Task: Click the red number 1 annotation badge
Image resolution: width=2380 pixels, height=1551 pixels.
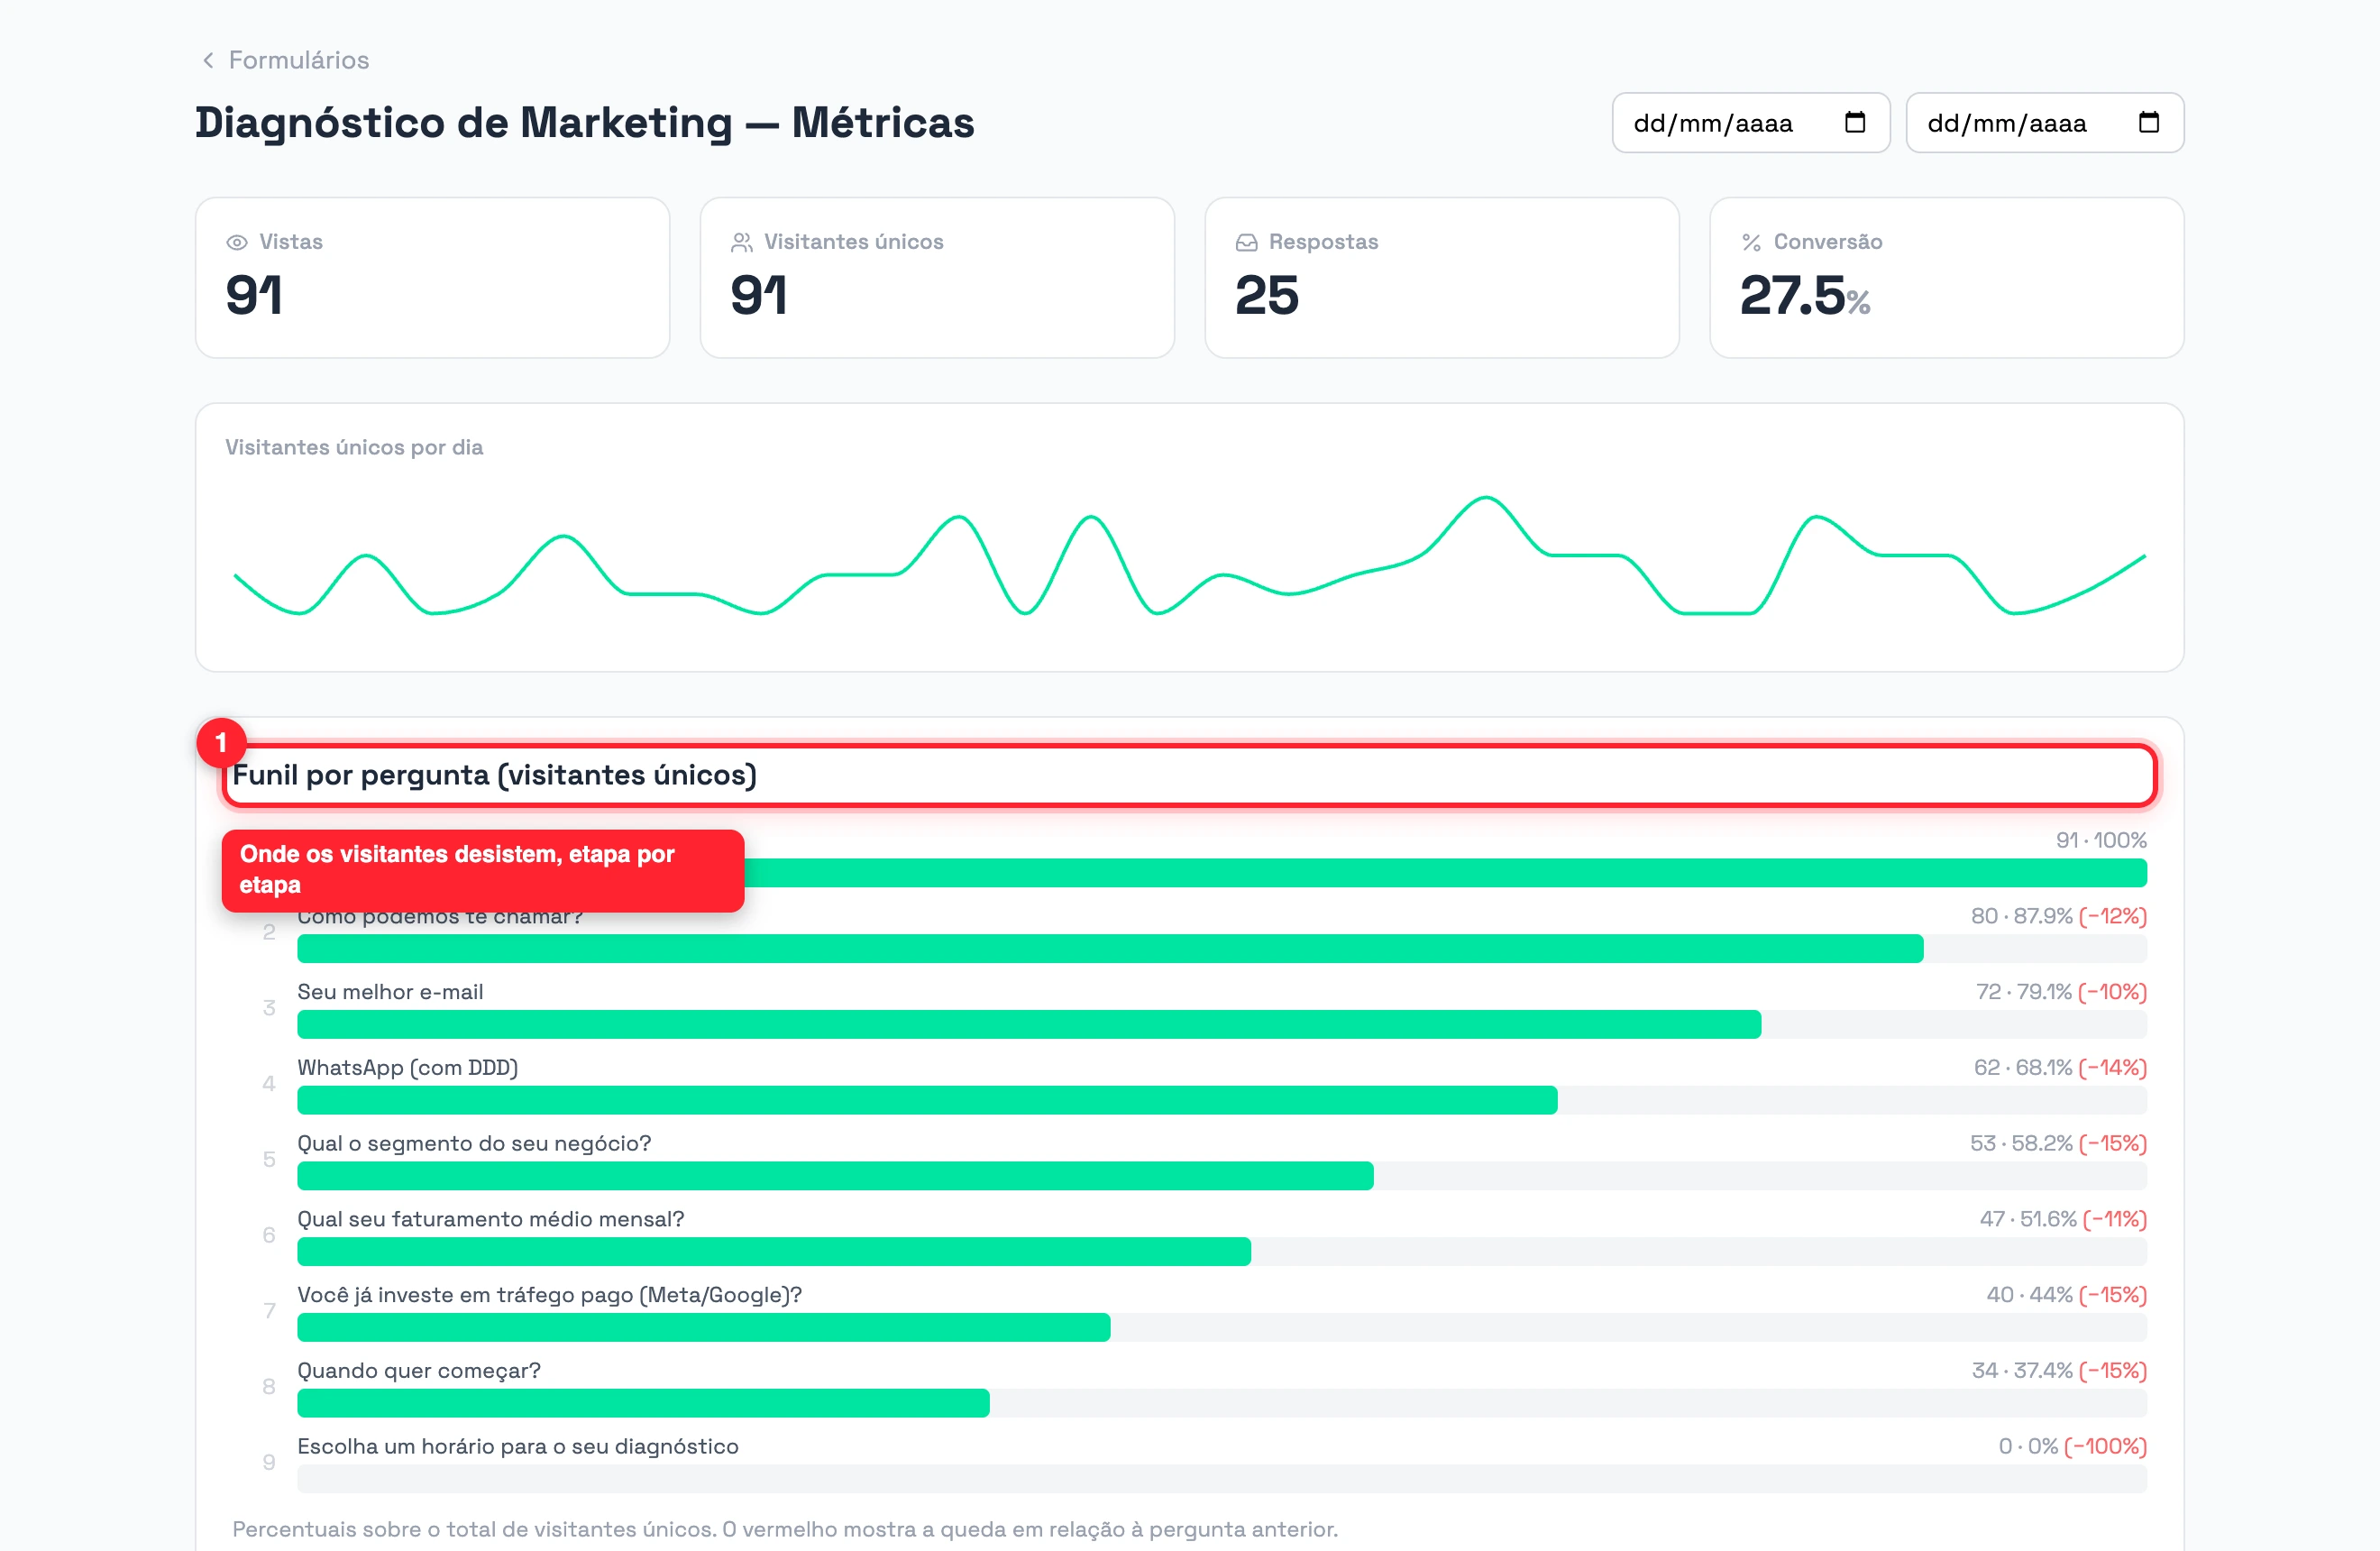Action: pos(221,743)
